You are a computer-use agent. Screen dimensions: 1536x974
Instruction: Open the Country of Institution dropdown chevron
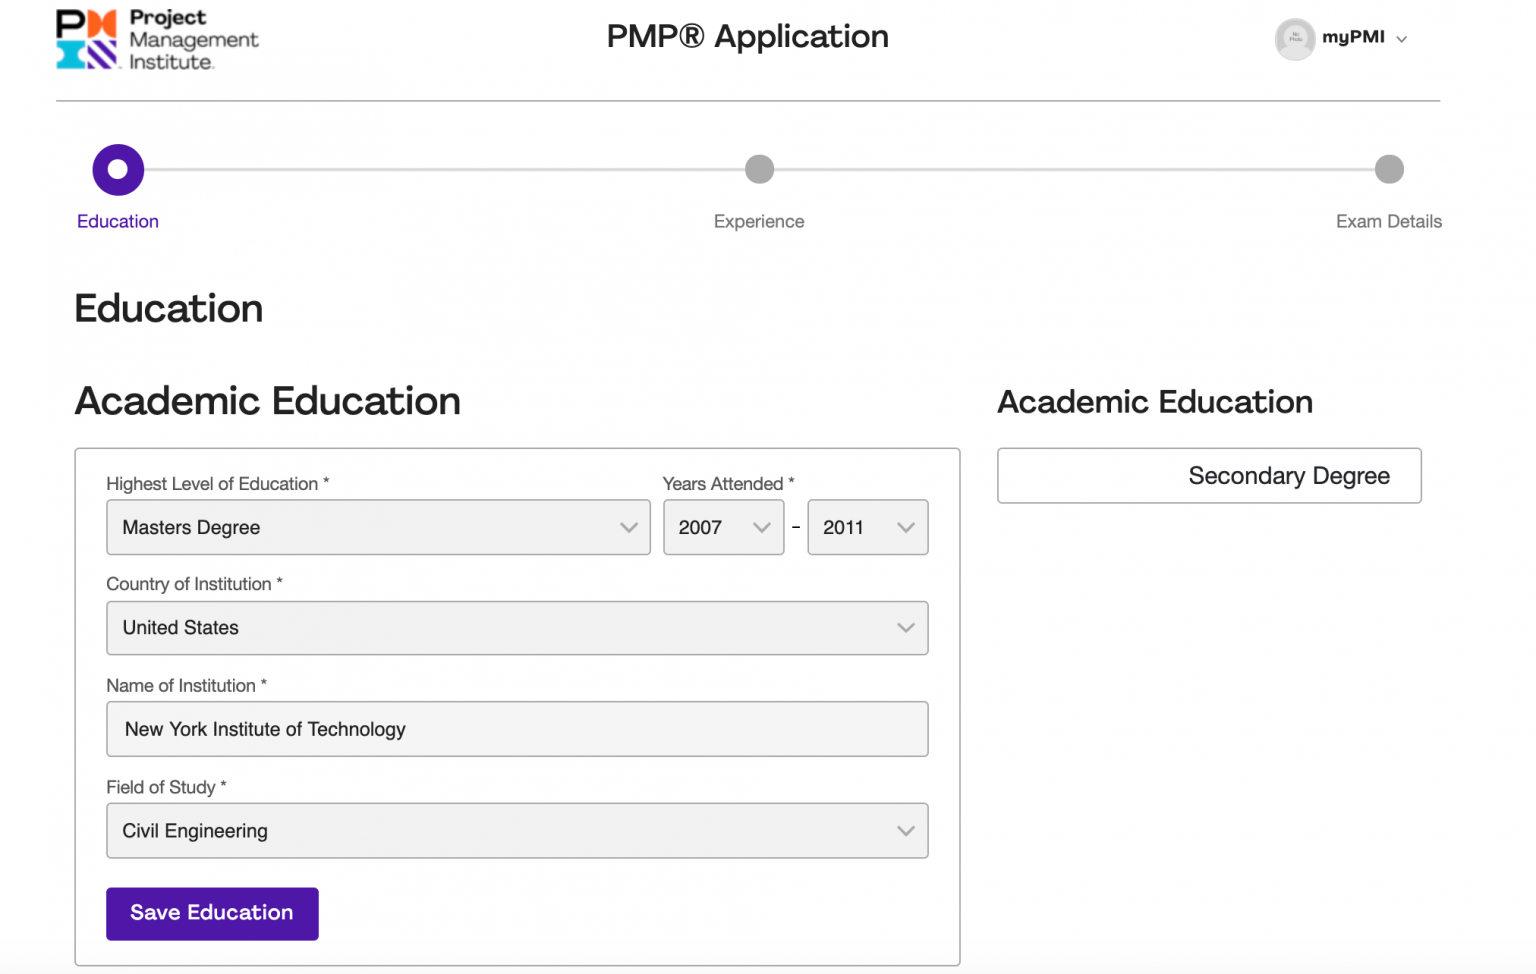click(x=905, y=628)
